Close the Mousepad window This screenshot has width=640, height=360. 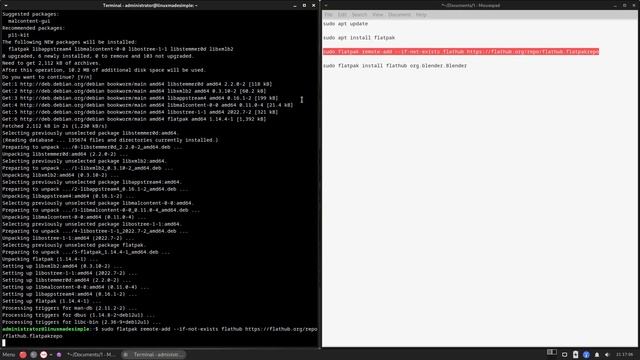(634, 6)
